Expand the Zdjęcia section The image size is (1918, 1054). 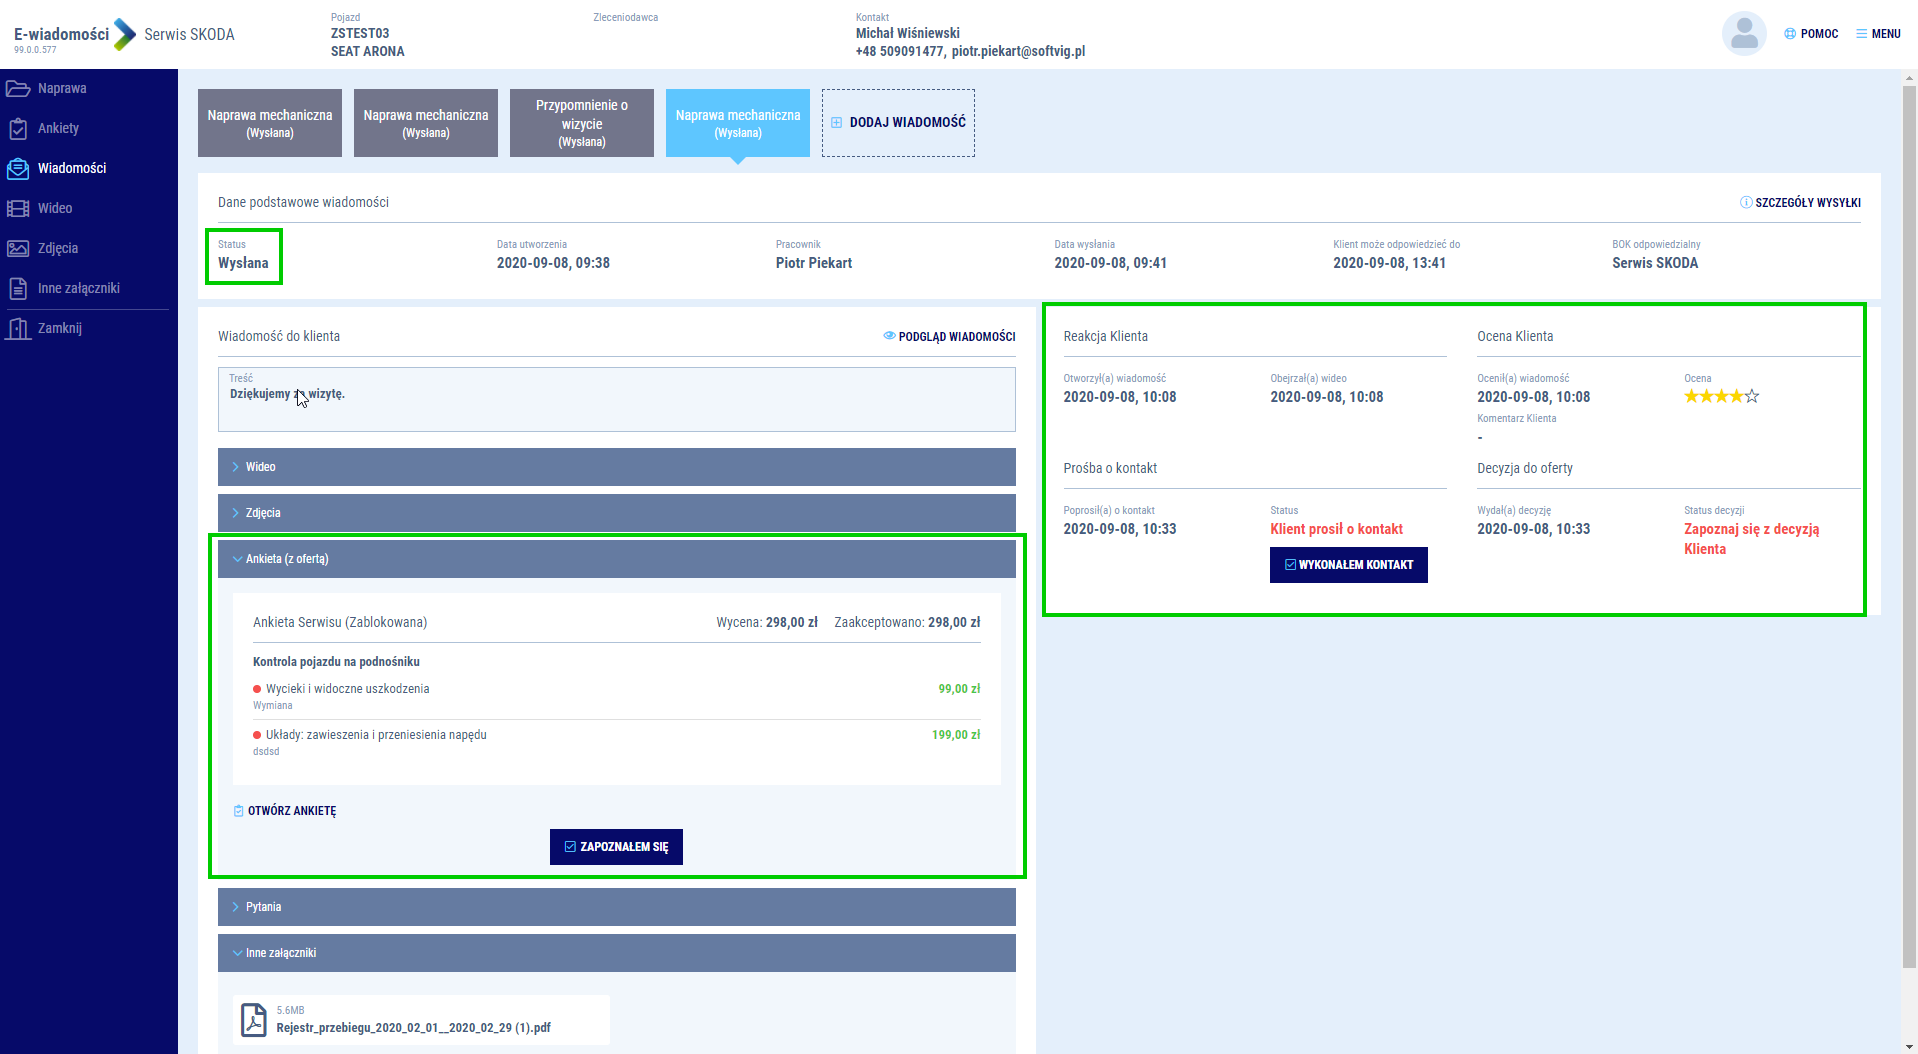pos(616,513)
